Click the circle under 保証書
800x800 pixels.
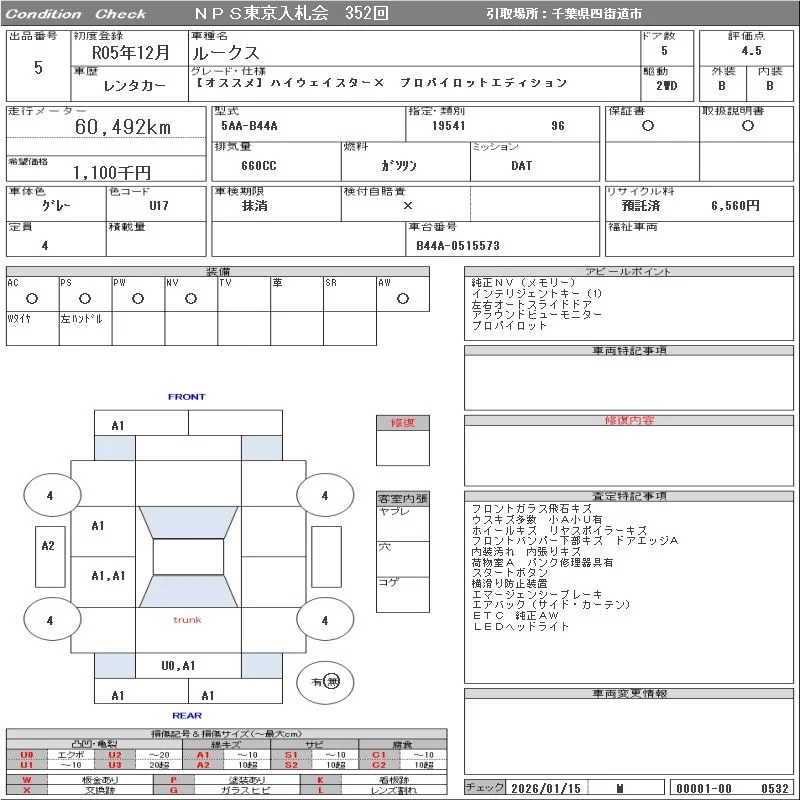[648, 126]
